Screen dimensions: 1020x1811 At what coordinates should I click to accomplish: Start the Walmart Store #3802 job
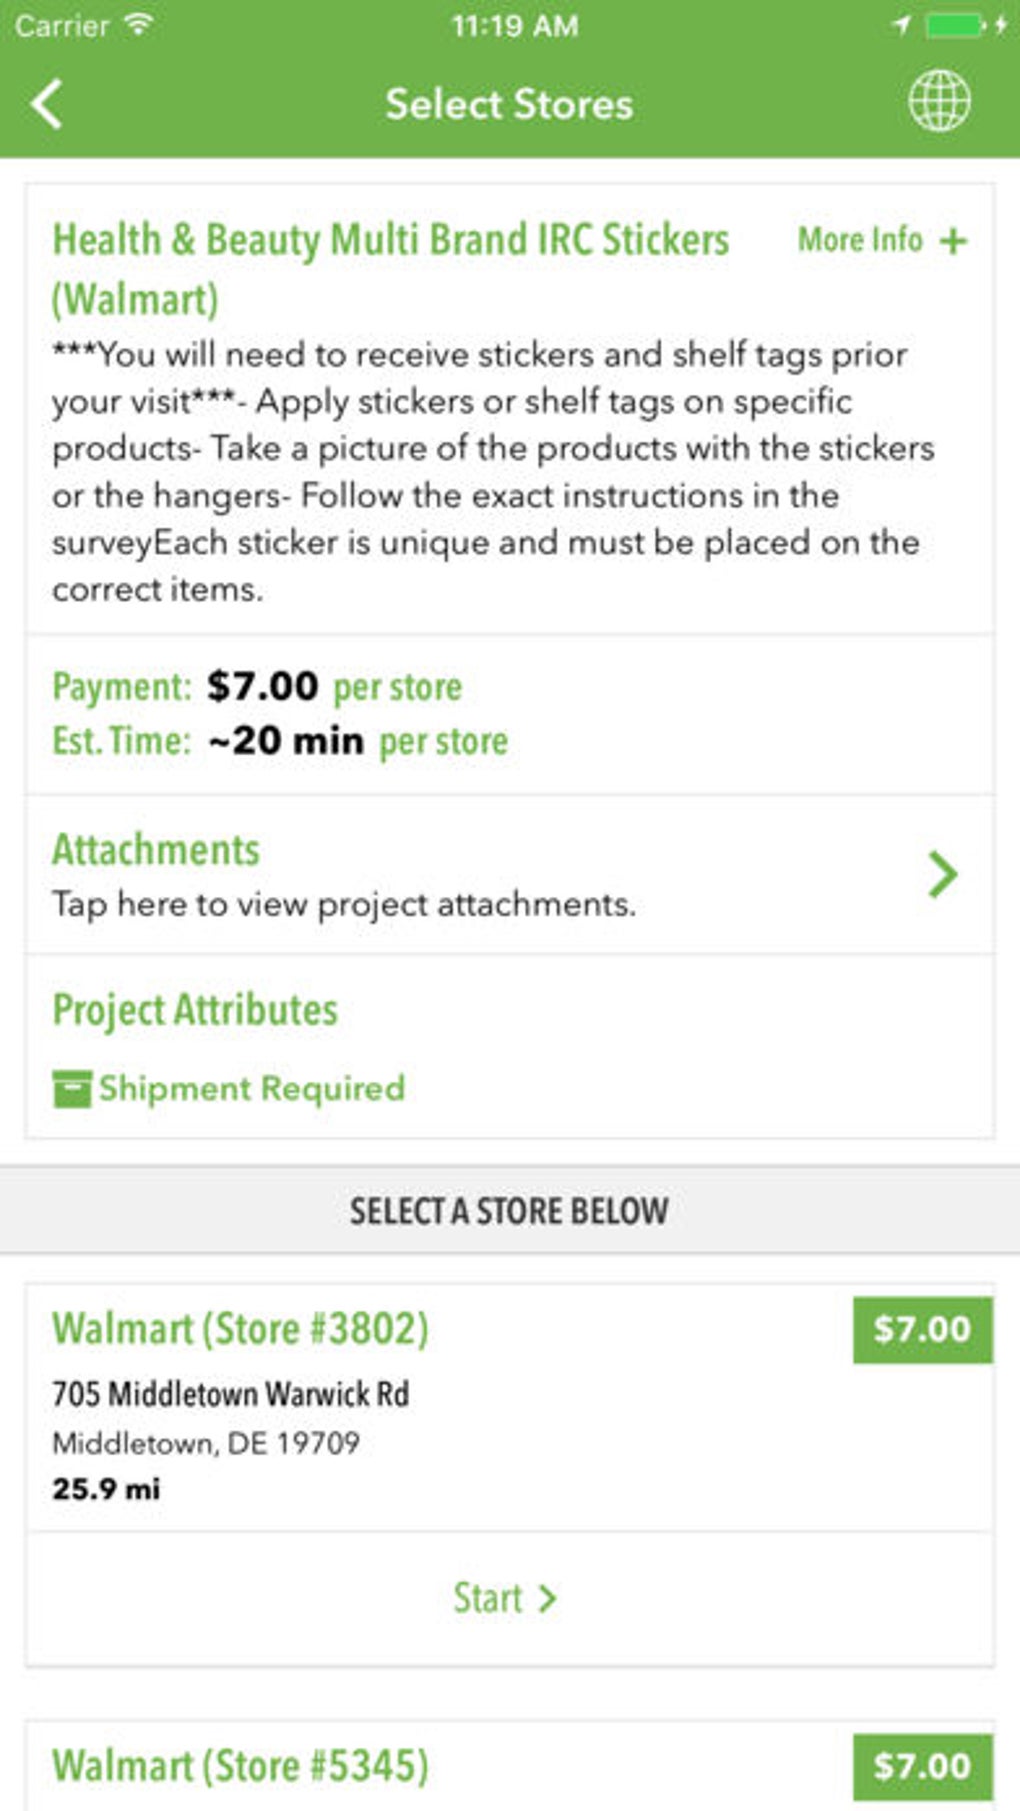pyautogui.click(x=488, y=1598)
